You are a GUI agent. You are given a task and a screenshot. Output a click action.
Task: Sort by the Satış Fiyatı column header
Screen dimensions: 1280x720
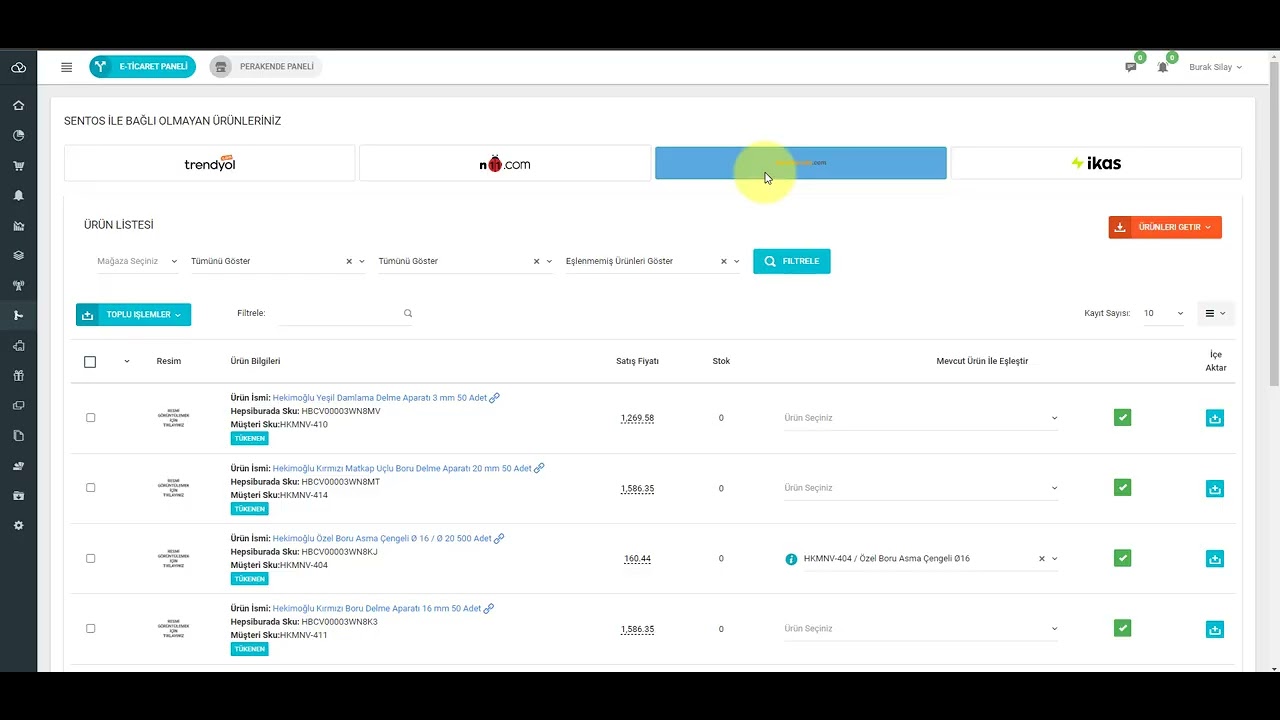coord(637,361)
